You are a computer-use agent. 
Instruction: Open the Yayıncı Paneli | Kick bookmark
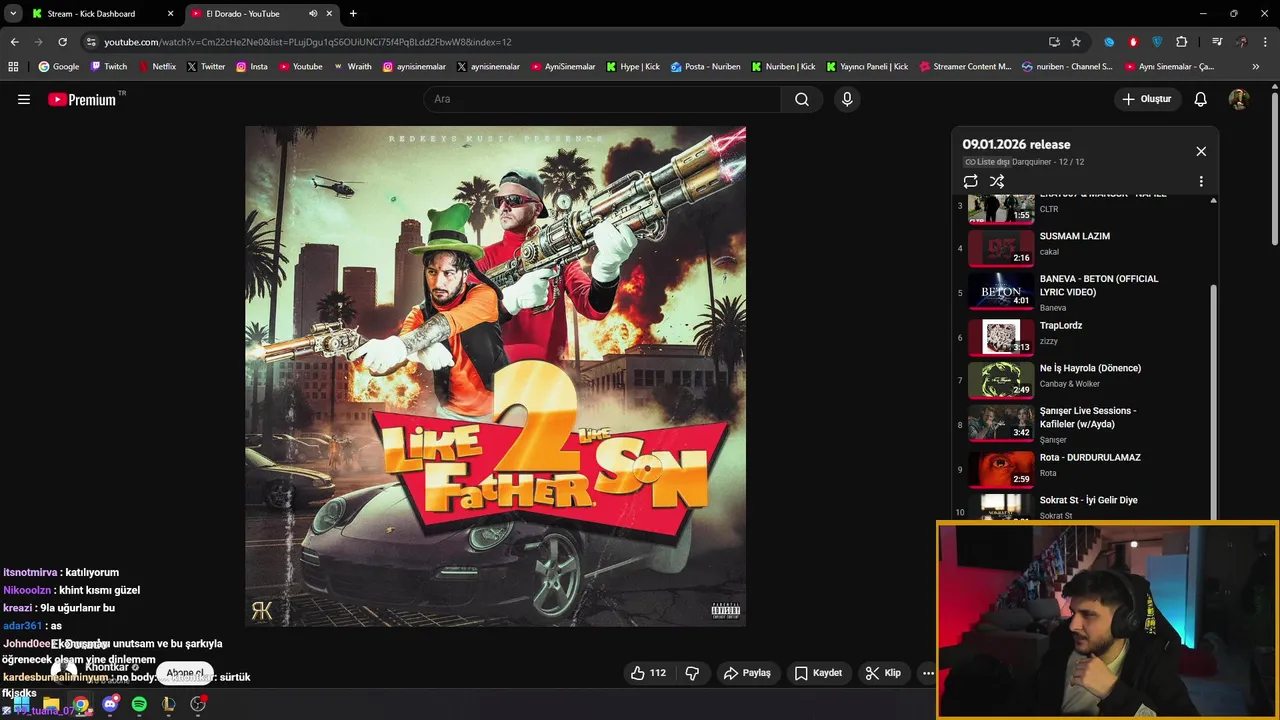(867, 67)
